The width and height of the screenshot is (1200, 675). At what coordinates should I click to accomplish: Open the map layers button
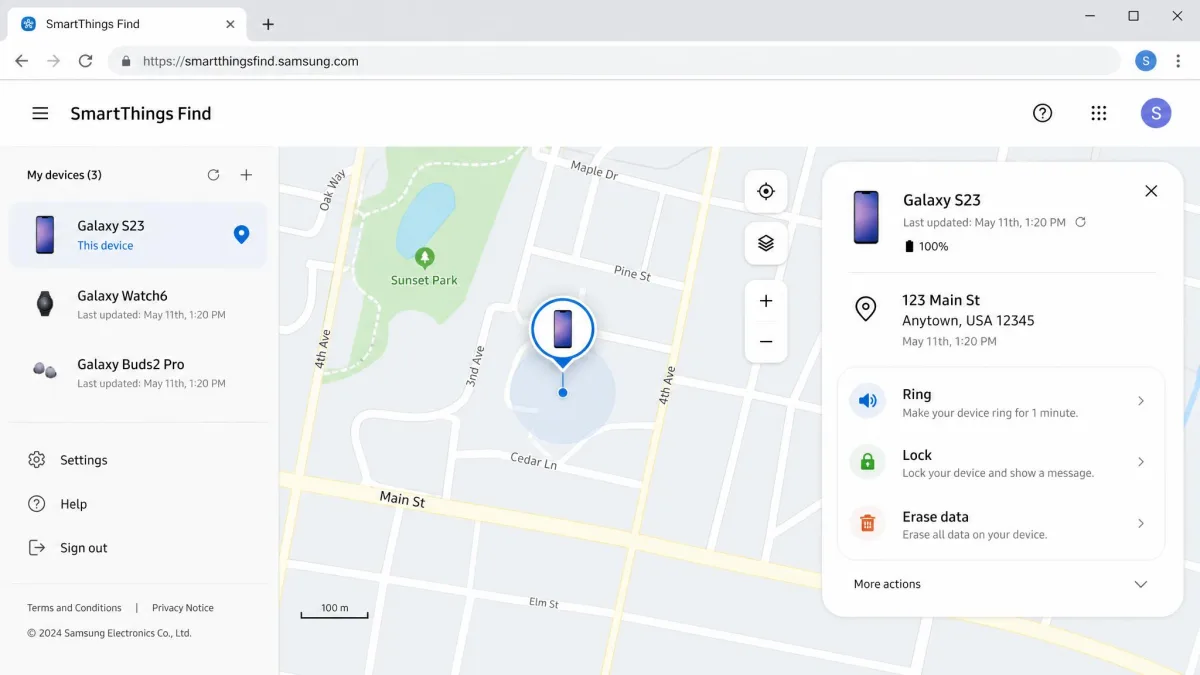[x=766, y=243]
